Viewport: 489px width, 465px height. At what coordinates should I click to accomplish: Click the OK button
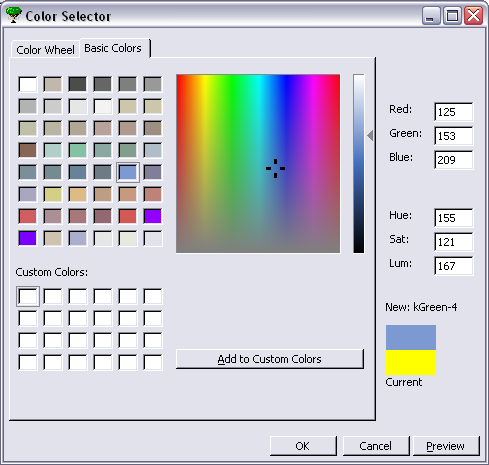303,446
